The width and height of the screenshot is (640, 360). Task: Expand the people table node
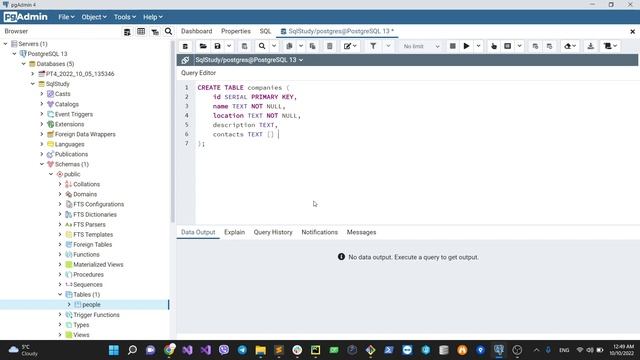(x=69, y=304)
